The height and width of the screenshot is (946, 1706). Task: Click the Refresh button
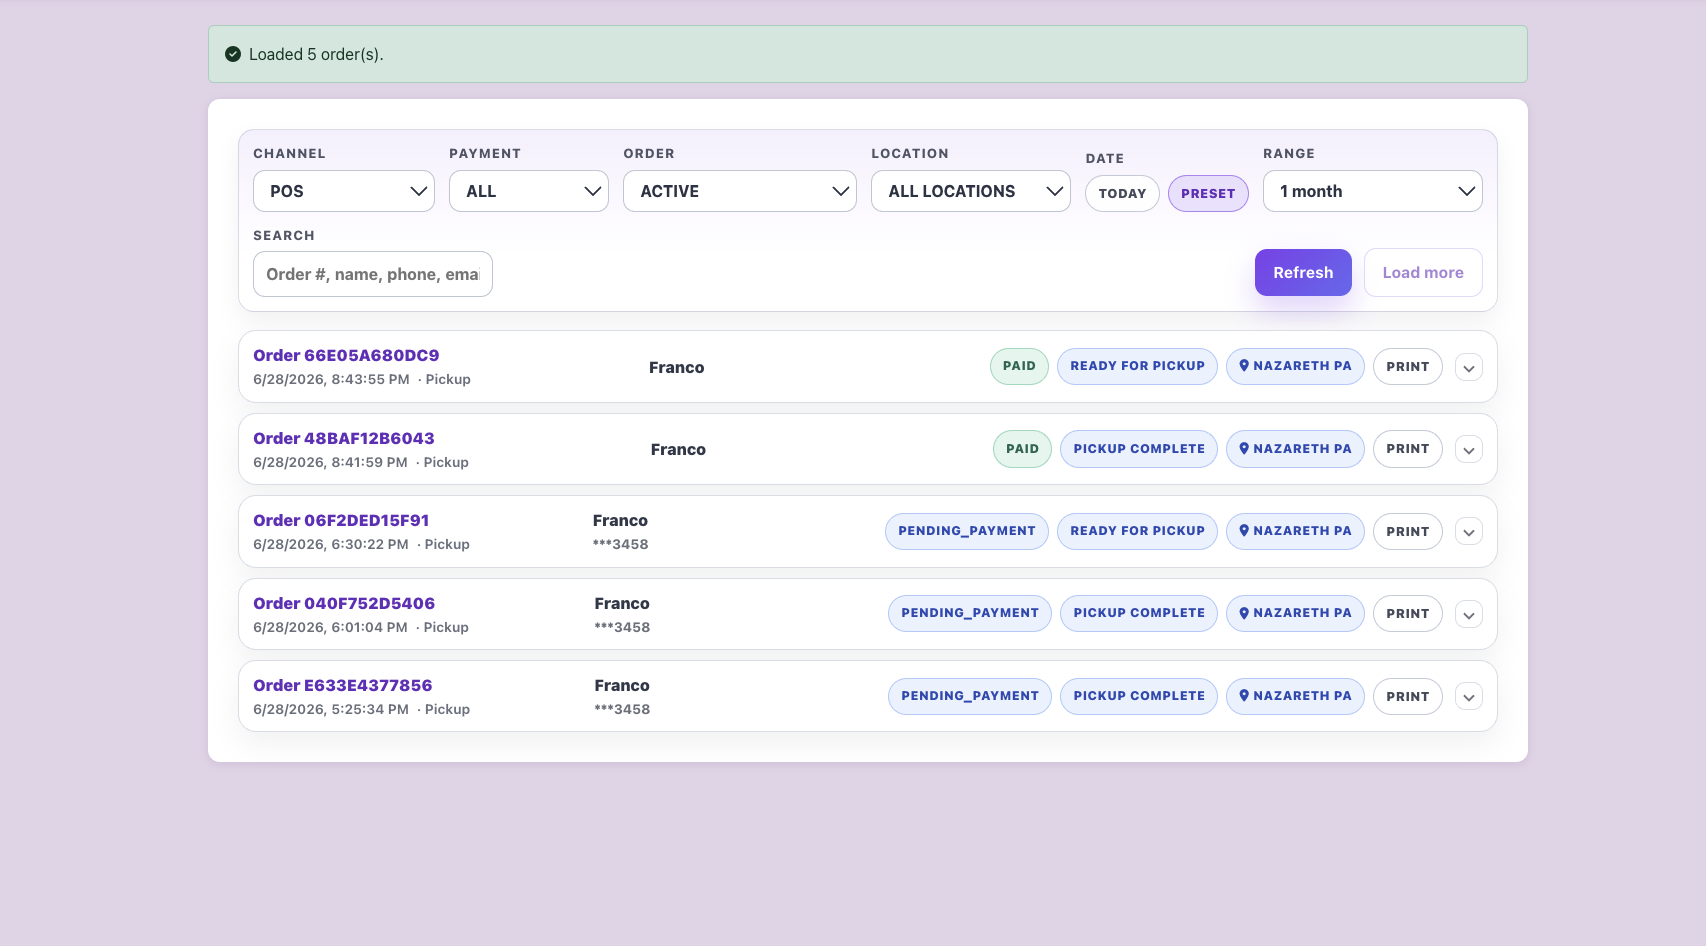pos(1303,273)
